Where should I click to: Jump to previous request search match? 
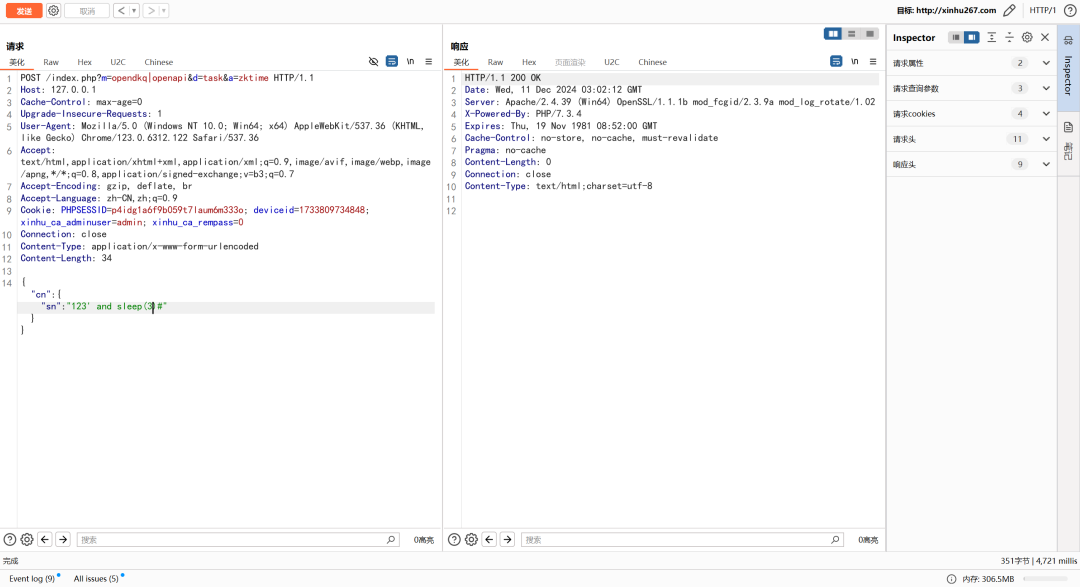point(45,539)
